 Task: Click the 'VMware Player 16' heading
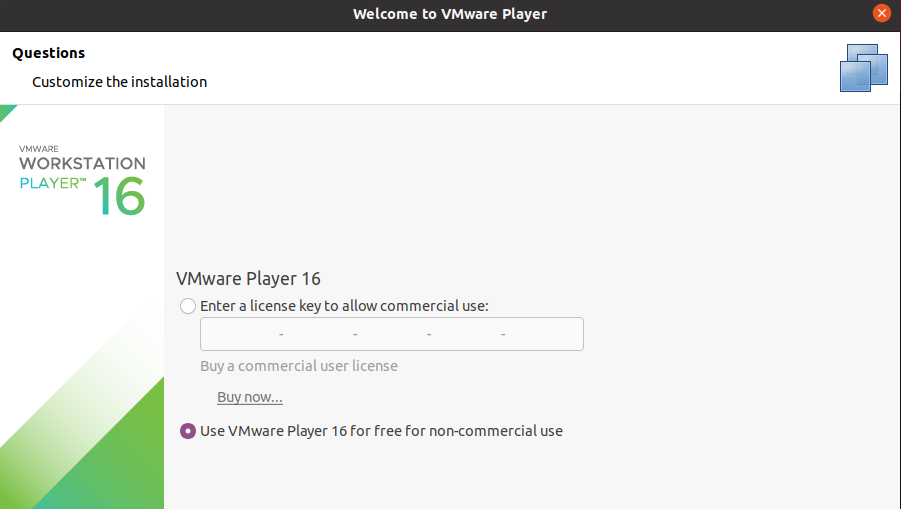[248, 279]
